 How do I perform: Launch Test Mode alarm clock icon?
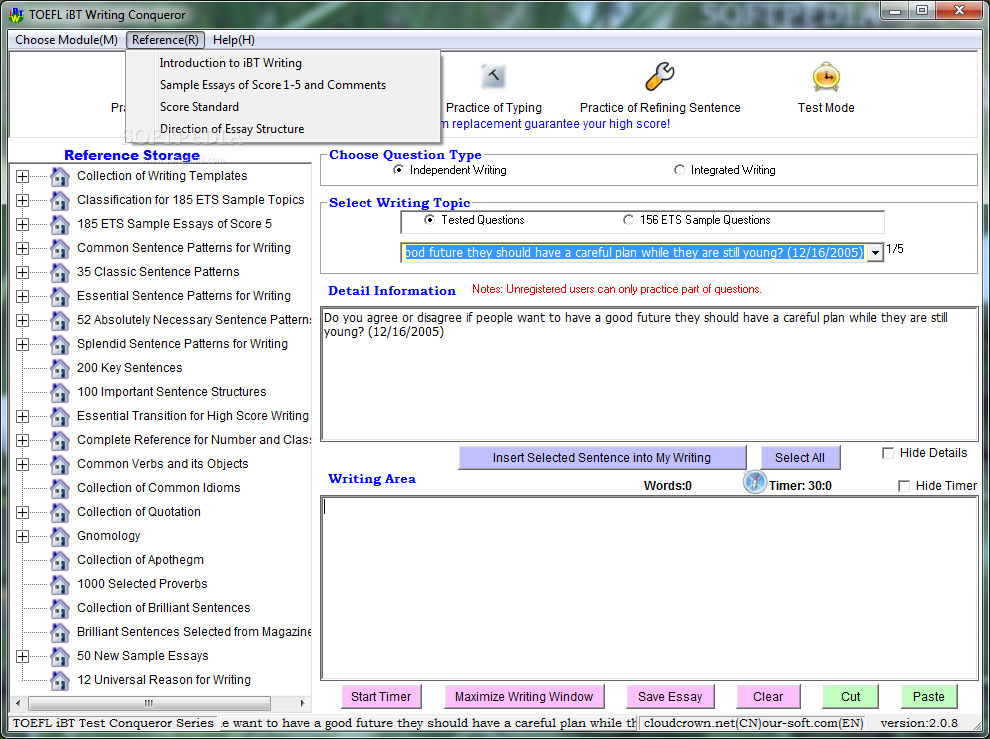pos(826,76)
